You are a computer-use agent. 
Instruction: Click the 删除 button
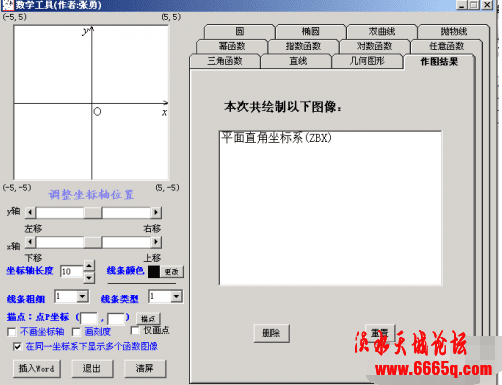pyautogui.click(x=271, y=333)
